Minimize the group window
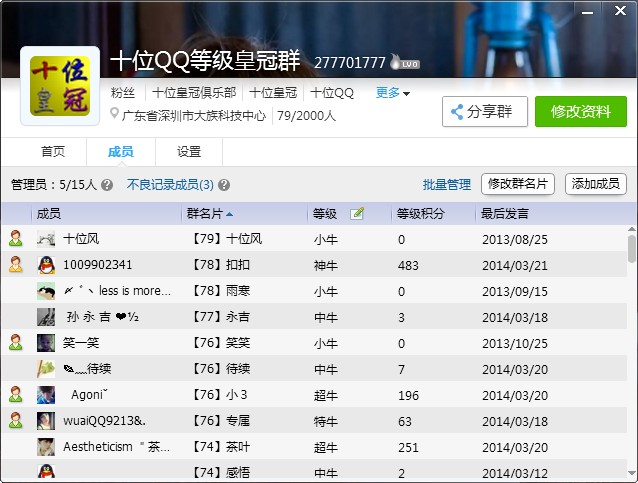This screenshot has width=638, height=483. tap(587, 12)
